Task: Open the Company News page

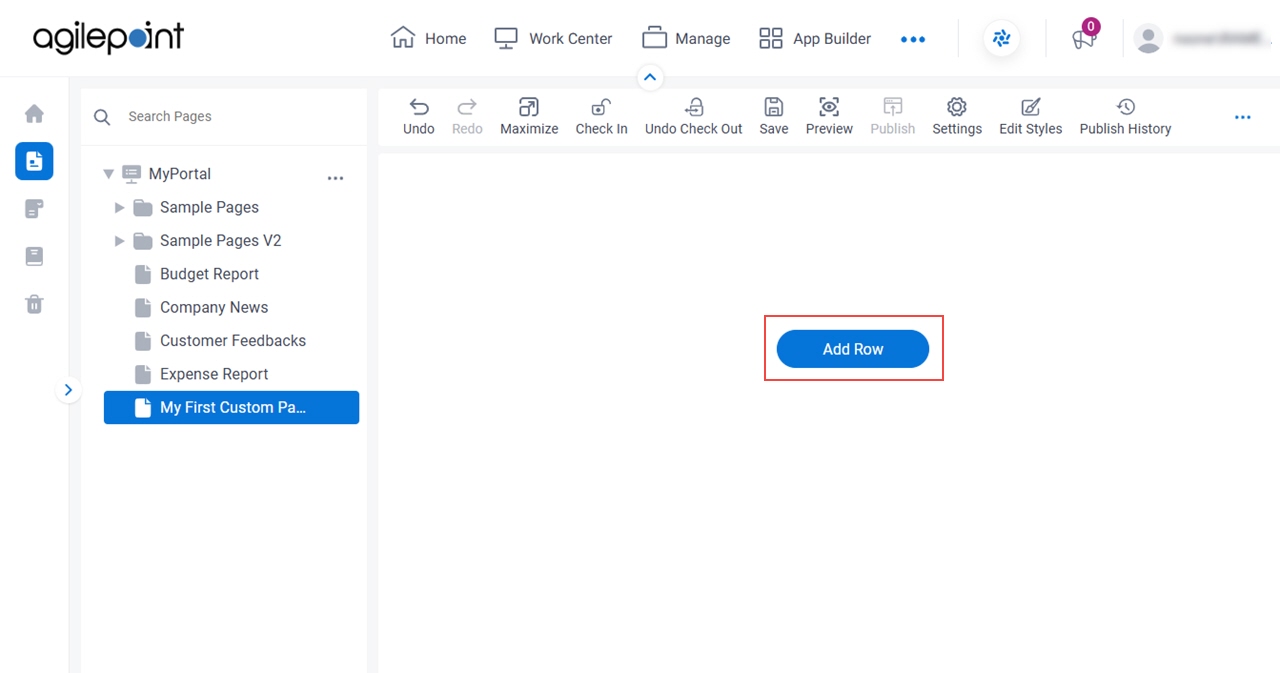Action: pyautogui.click(x=214, y=307)
